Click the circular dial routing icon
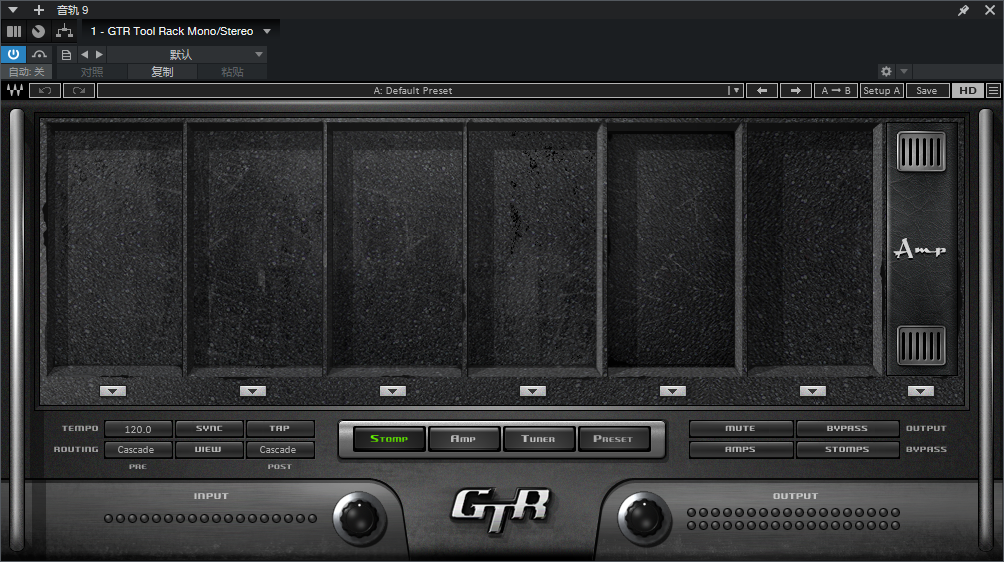The image size is (1004, 562). pos(38,31)
